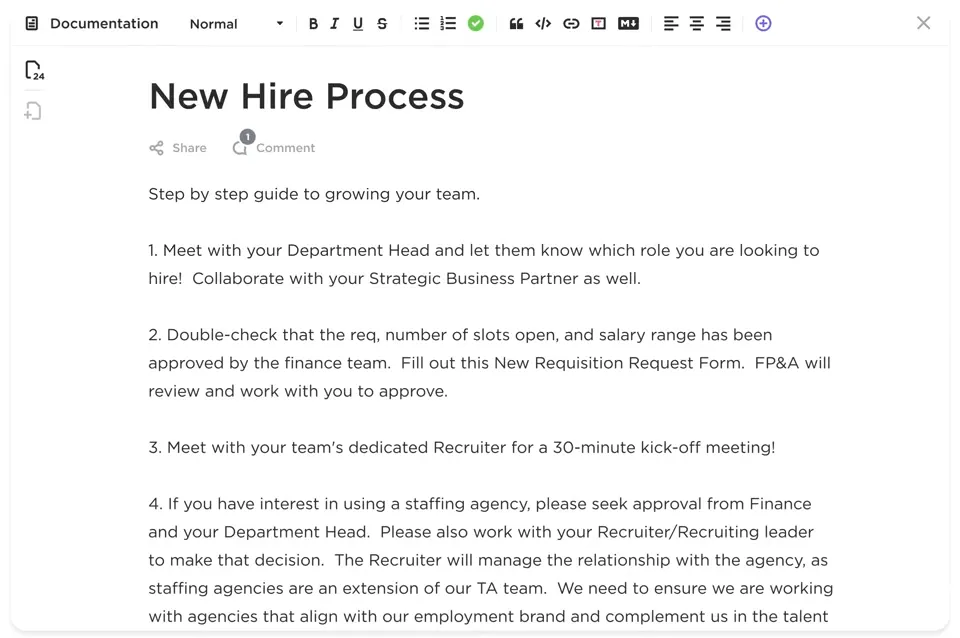Toggle italic formatting
This screenshot has width=960, height=638.
click(x=334, y=24)
